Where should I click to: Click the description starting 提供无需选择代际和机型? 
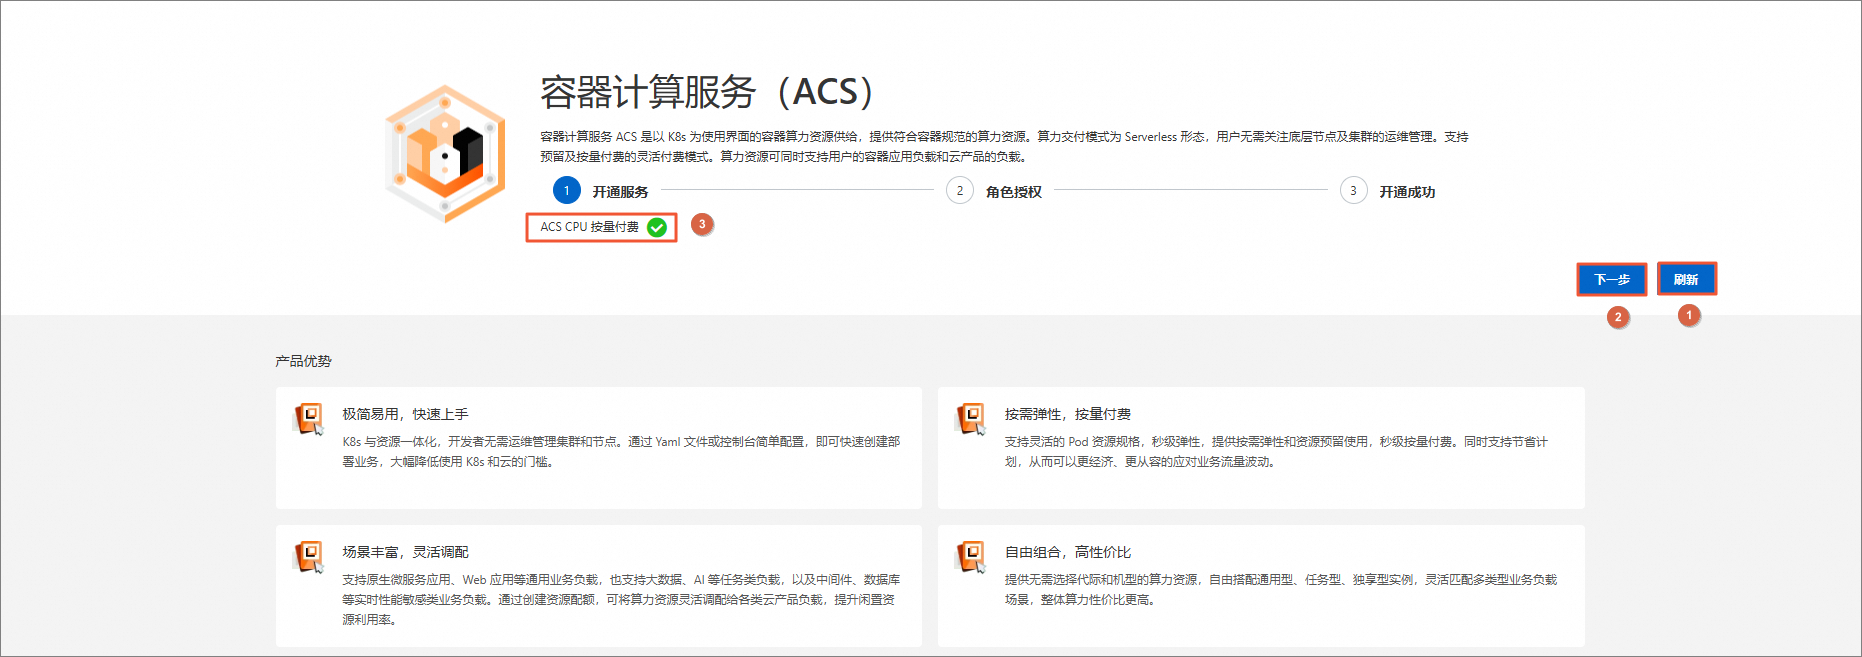[x=1281, y=589]
